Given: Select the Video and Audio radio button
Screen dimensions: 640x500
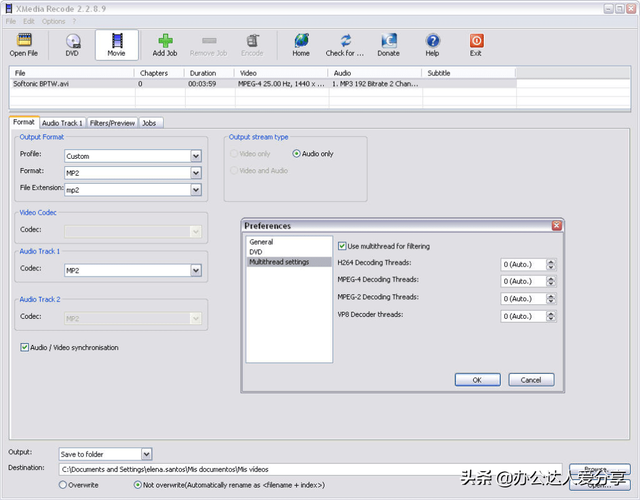Looking at the screenshot, I should (x=234, y=170).
